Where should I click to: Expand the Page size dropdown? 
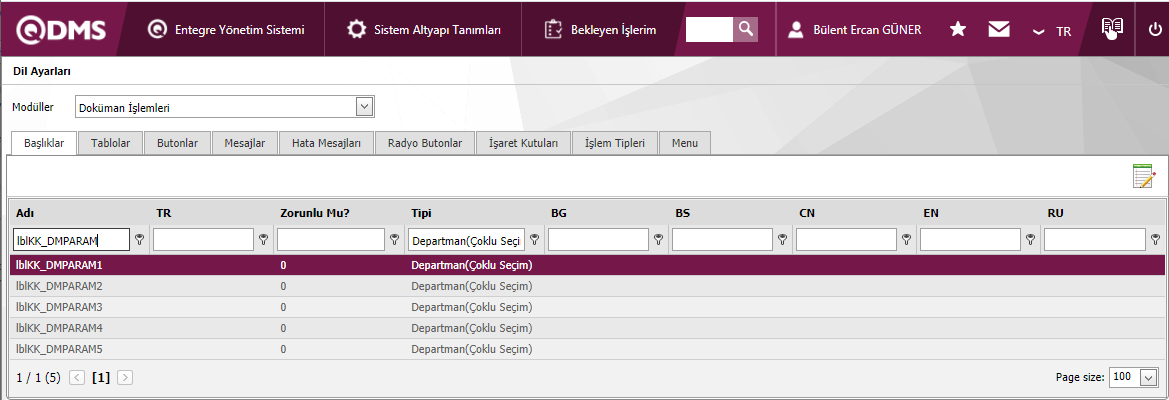(1147, 377)
